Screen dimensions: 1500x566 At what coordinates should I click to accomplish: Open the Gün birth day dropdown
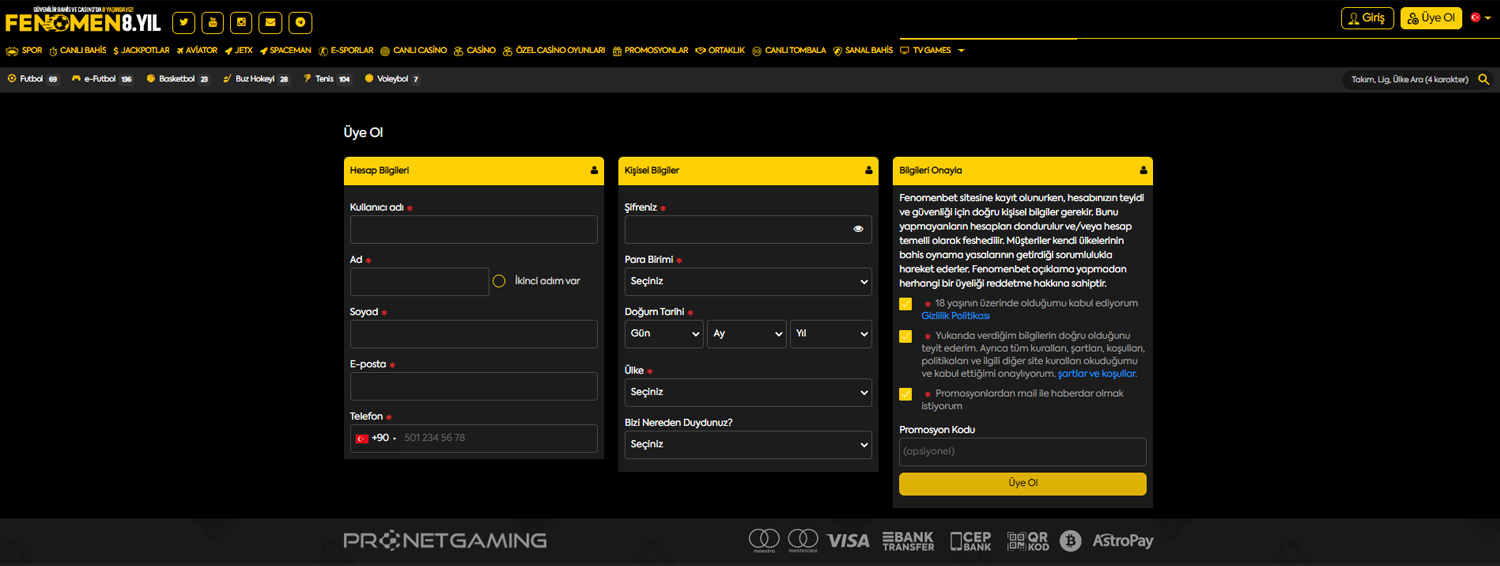664,334
